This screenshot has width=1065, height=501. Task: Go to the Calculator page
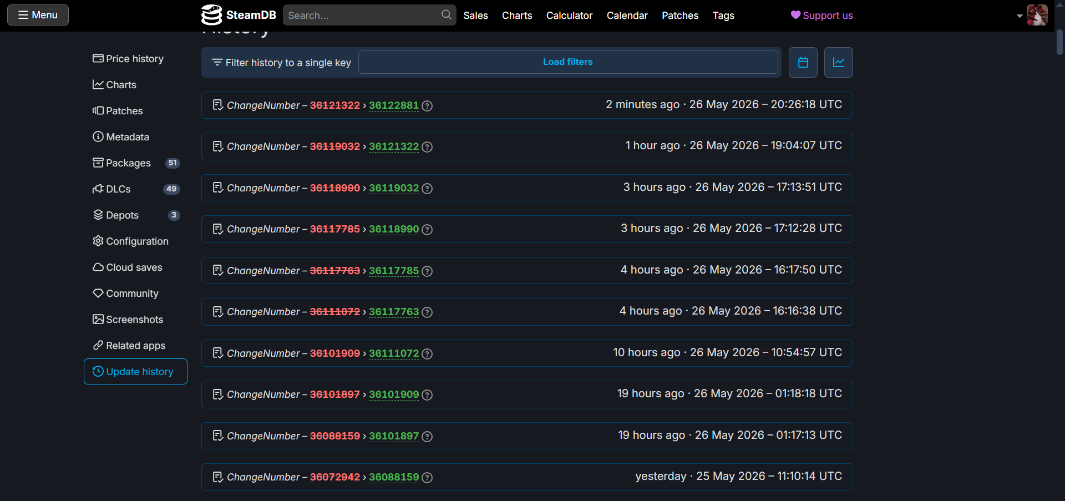point(569,15)
